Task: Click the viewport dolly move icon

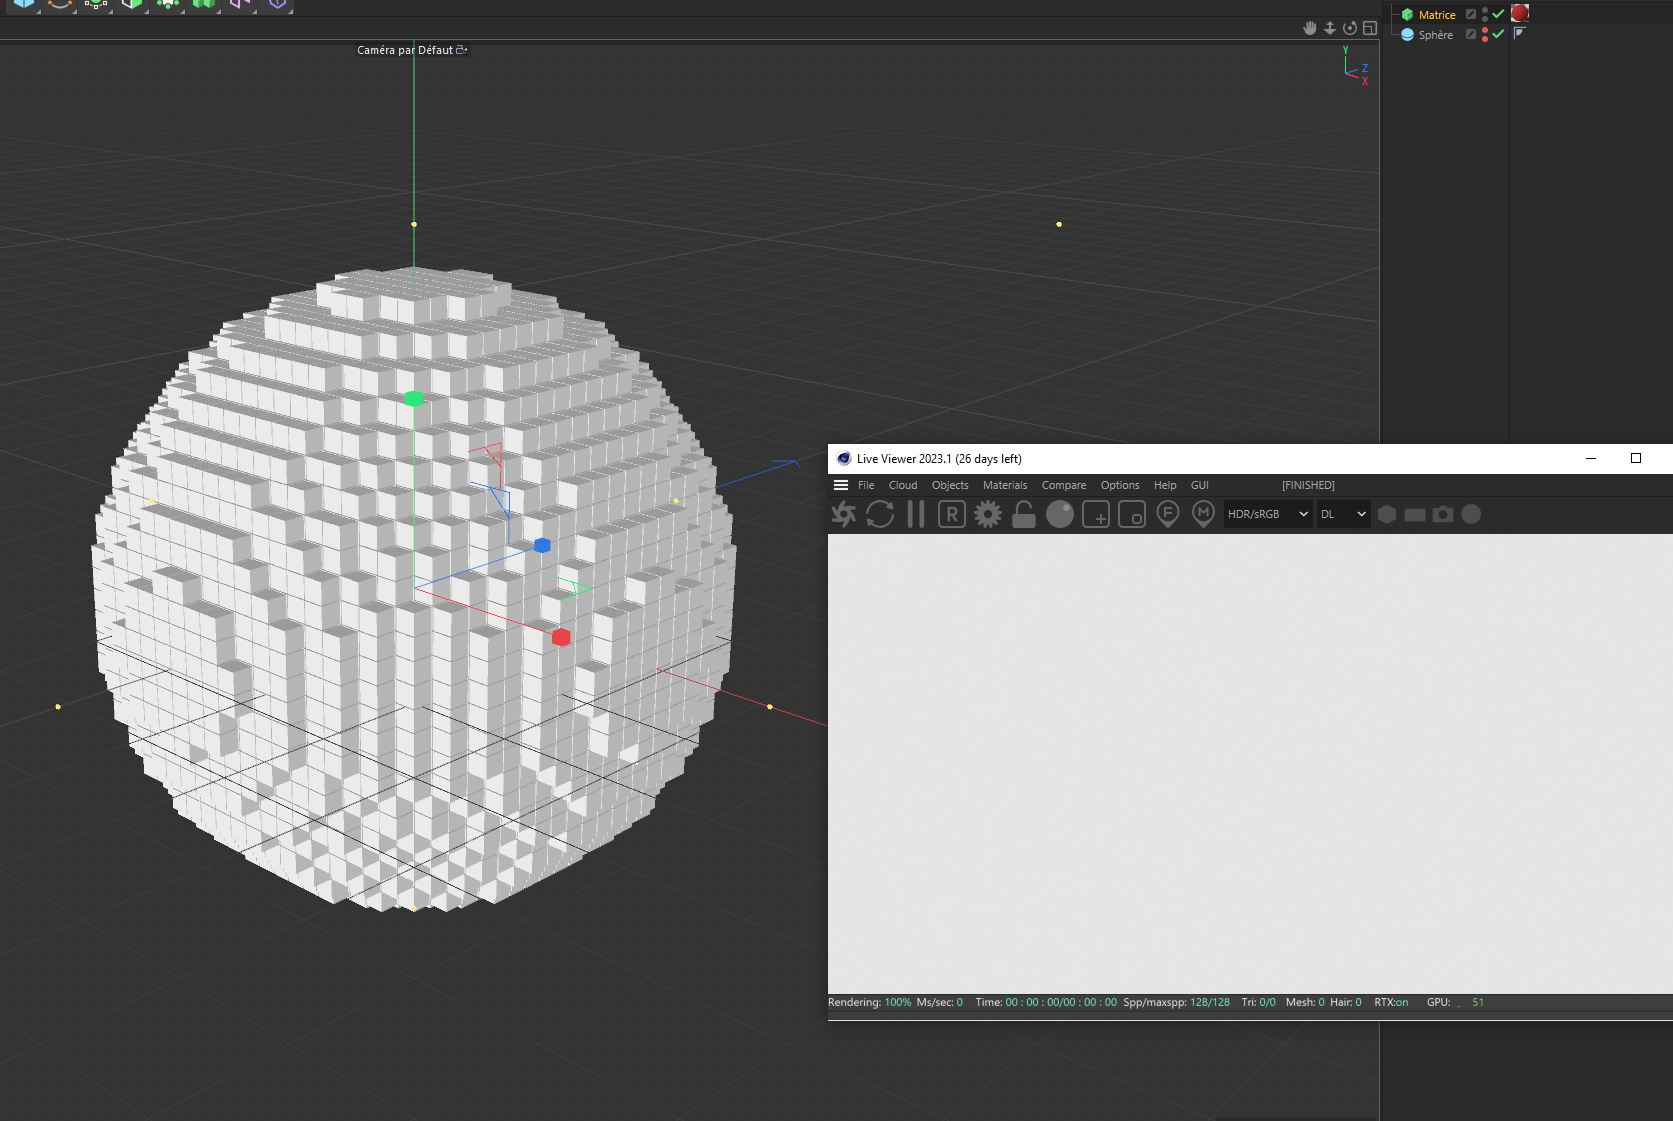Action: (1330, 28)
